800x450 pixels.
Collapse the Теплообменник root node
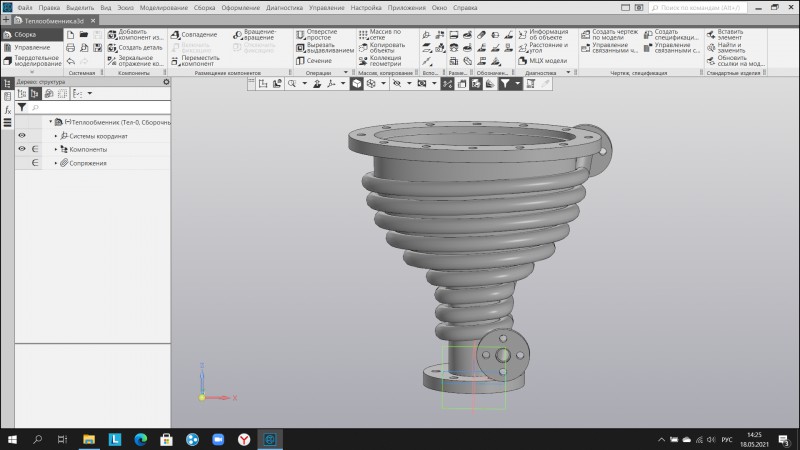point(51,122)
